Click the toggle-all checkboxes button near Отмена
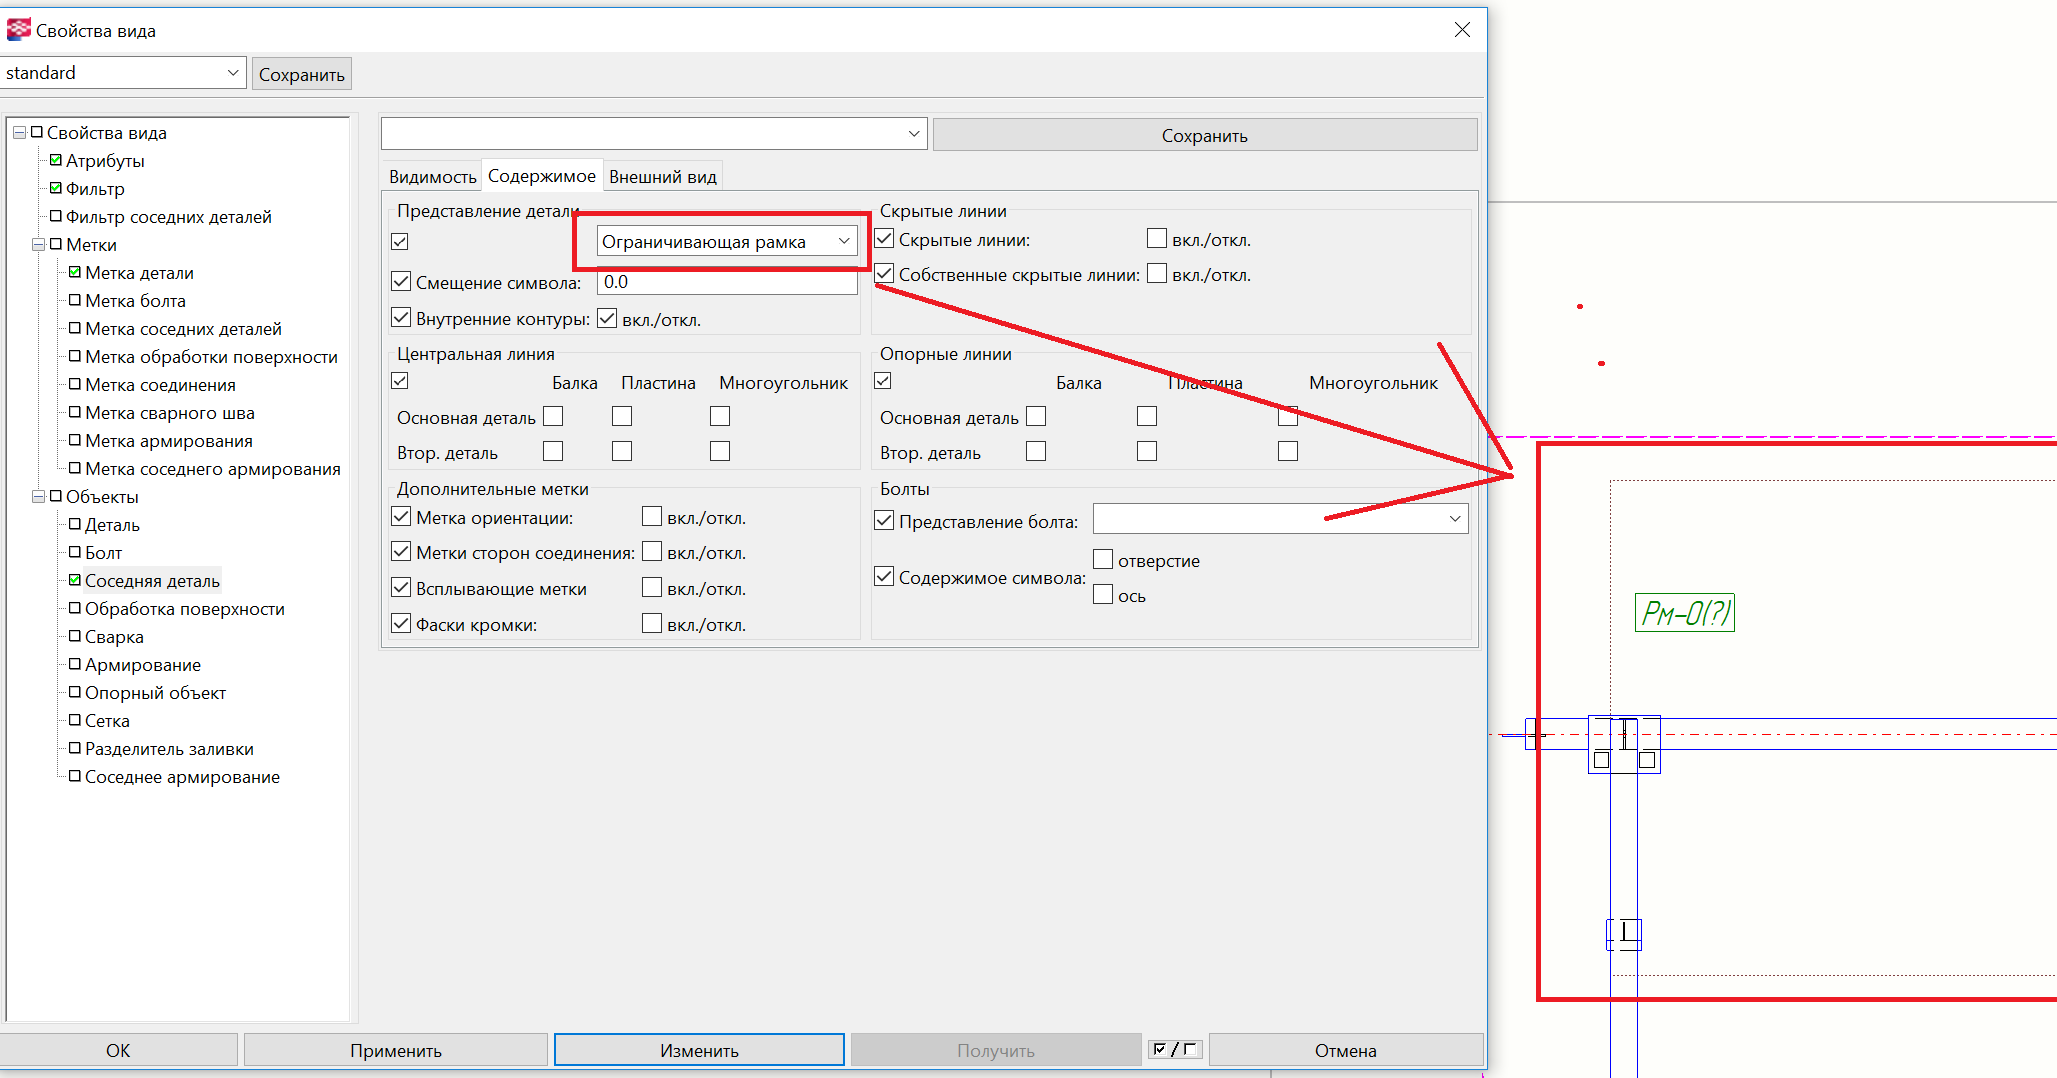Screen dimensions: 2057x1078 (x=1174, y=1049)
